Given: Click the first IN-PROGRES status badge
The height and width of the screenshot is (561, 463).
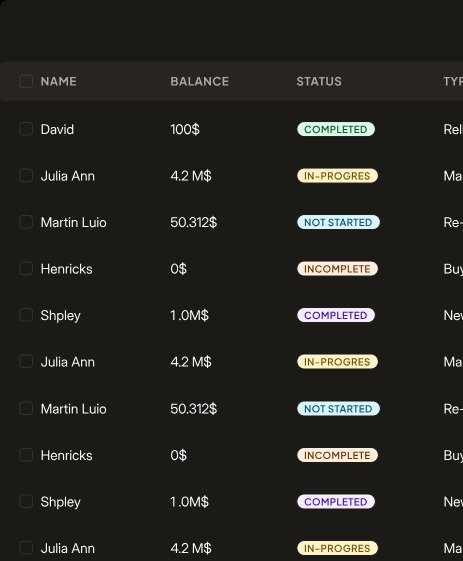Looking at the screenshot, I should (x=337, y=176).
